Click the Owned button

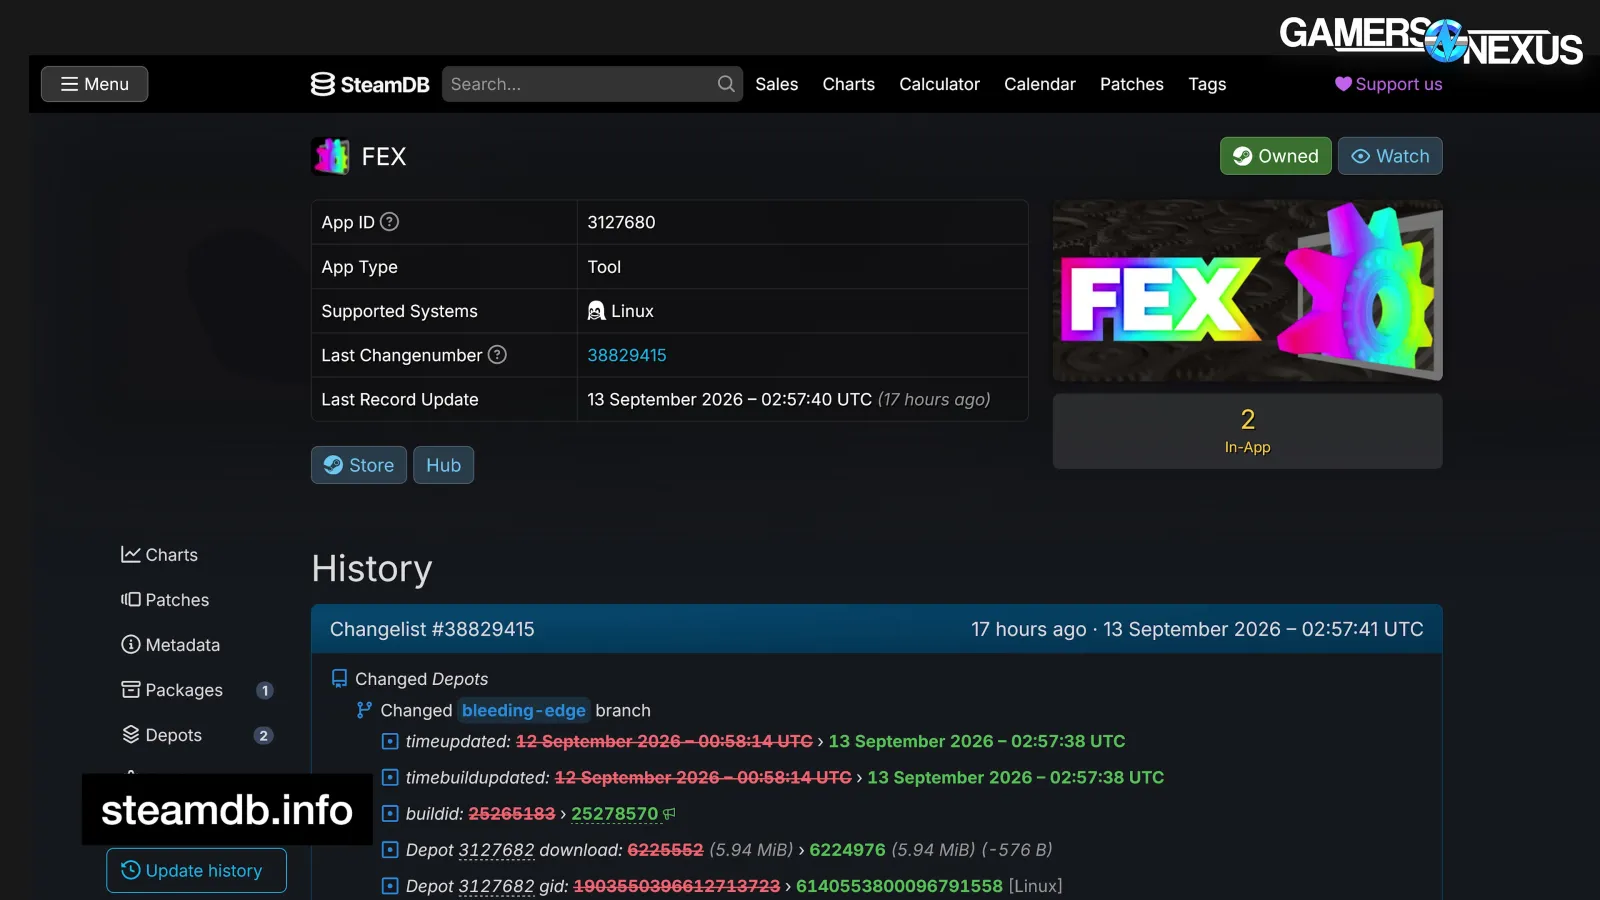[x=1275, y=156]
